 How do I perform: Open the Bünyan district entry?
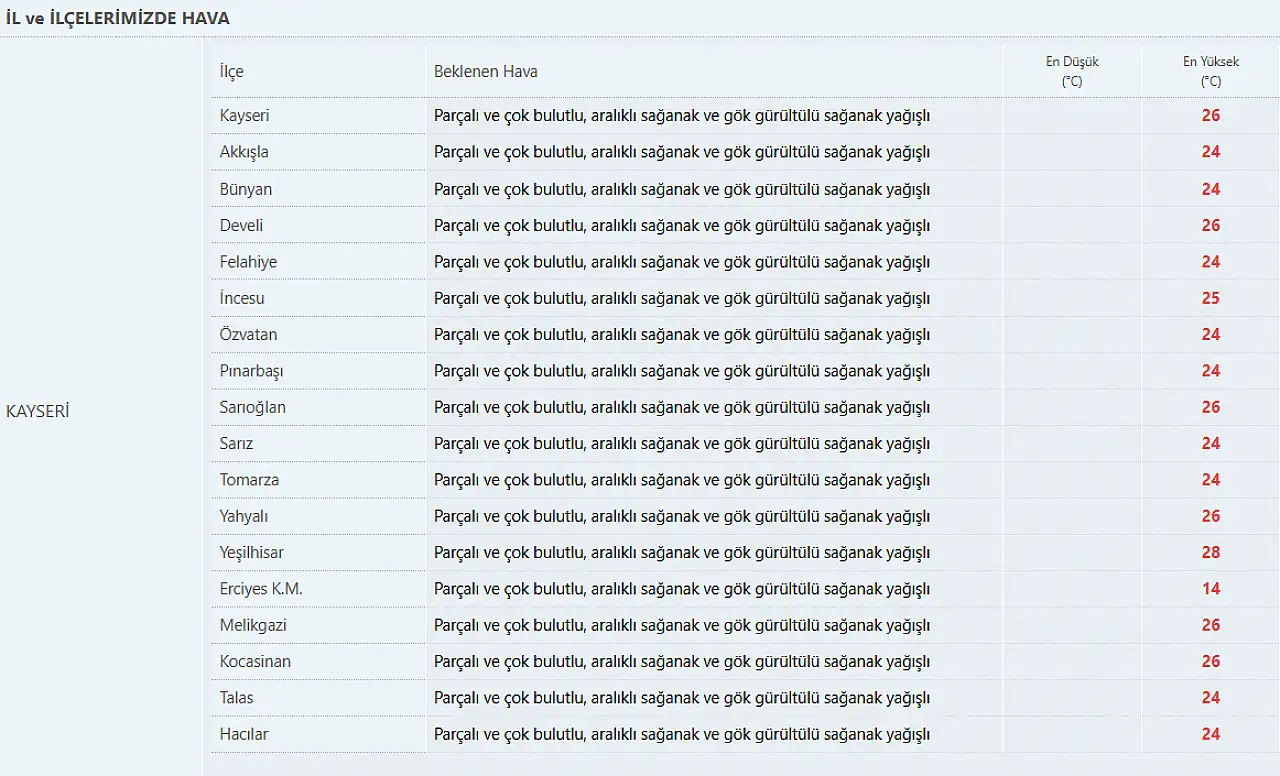click(x=246, y=189)
